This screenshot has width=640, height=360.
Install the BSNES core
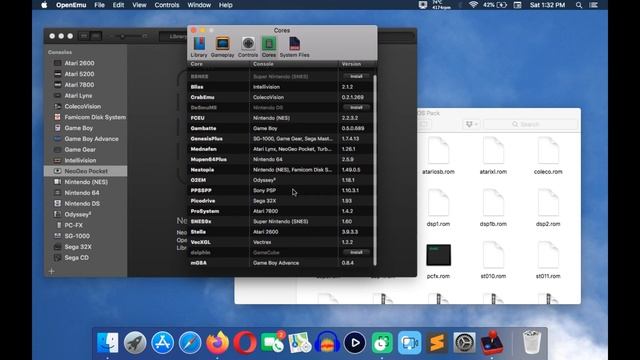click(x=356, y=76)
